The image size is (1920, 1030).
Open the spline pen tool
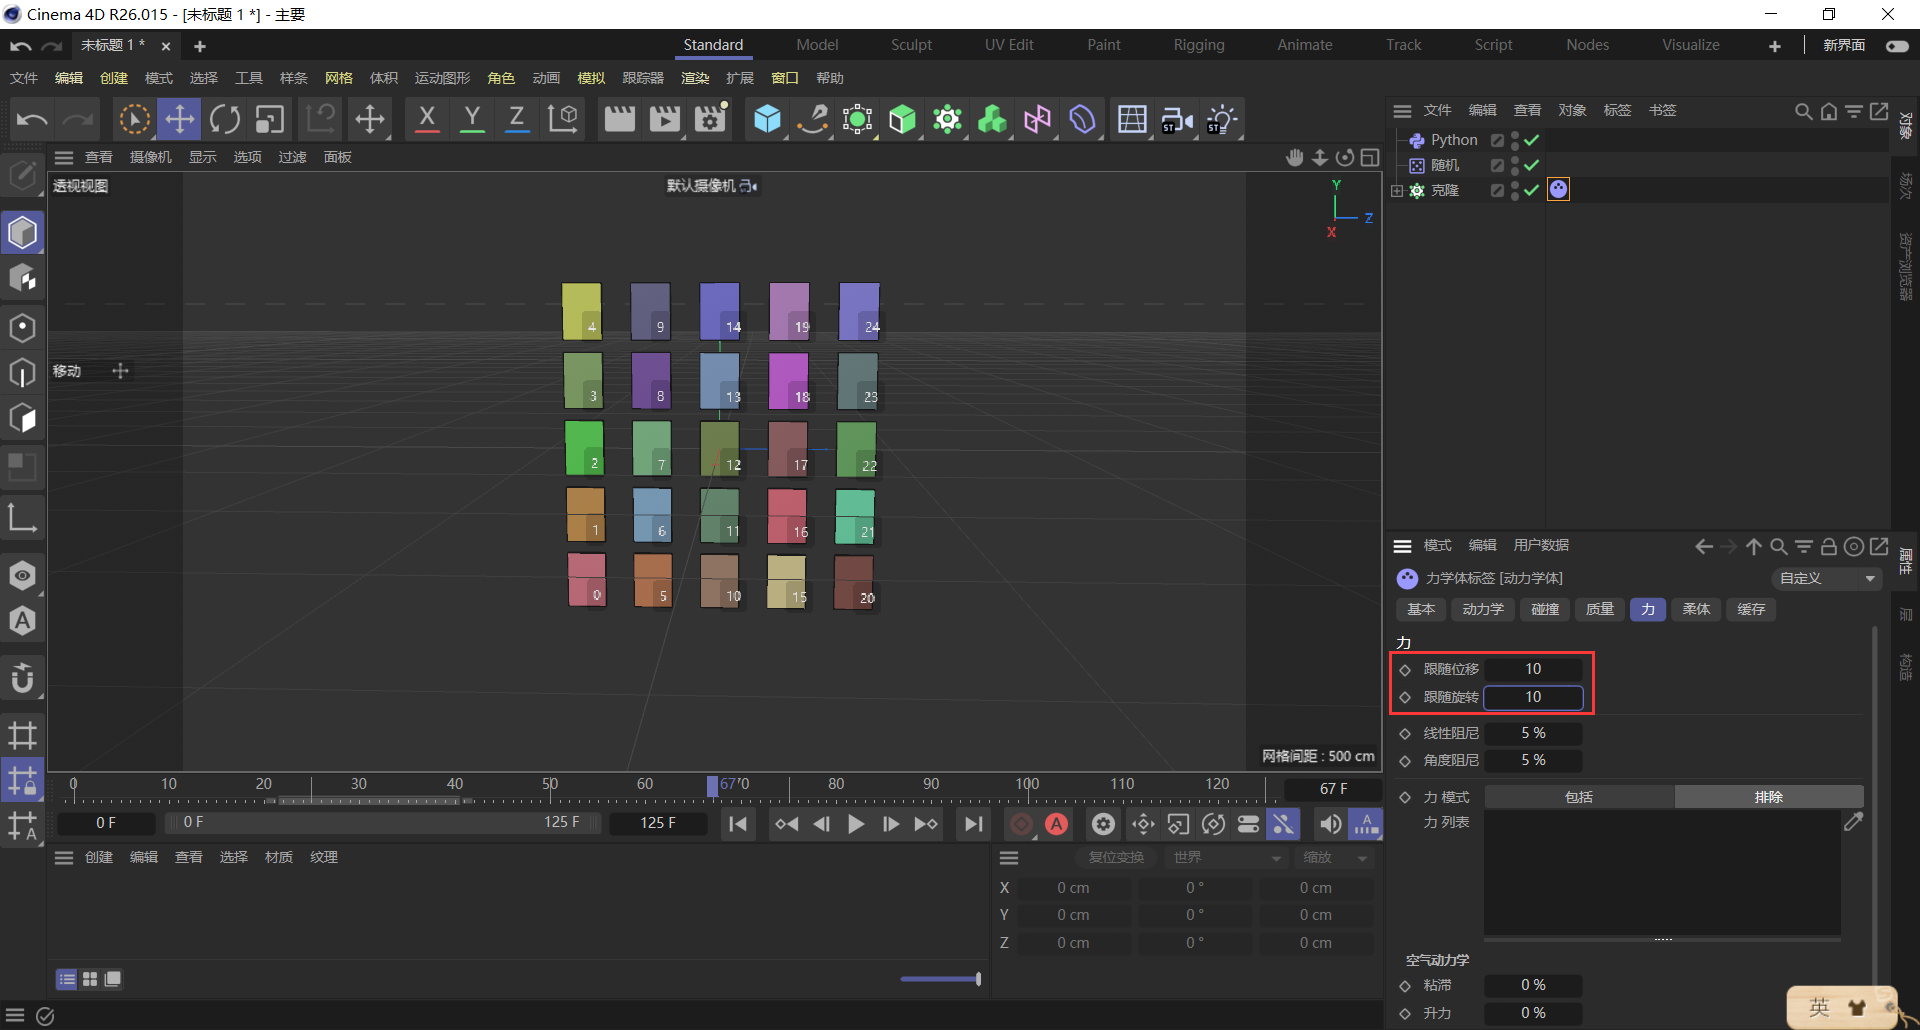(x=812, y=119)
